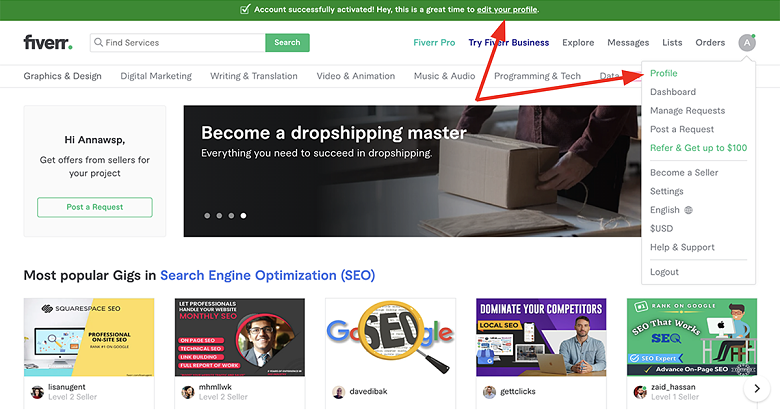
Task: Select Profile in account dropdown
Action: click(664, 73)
